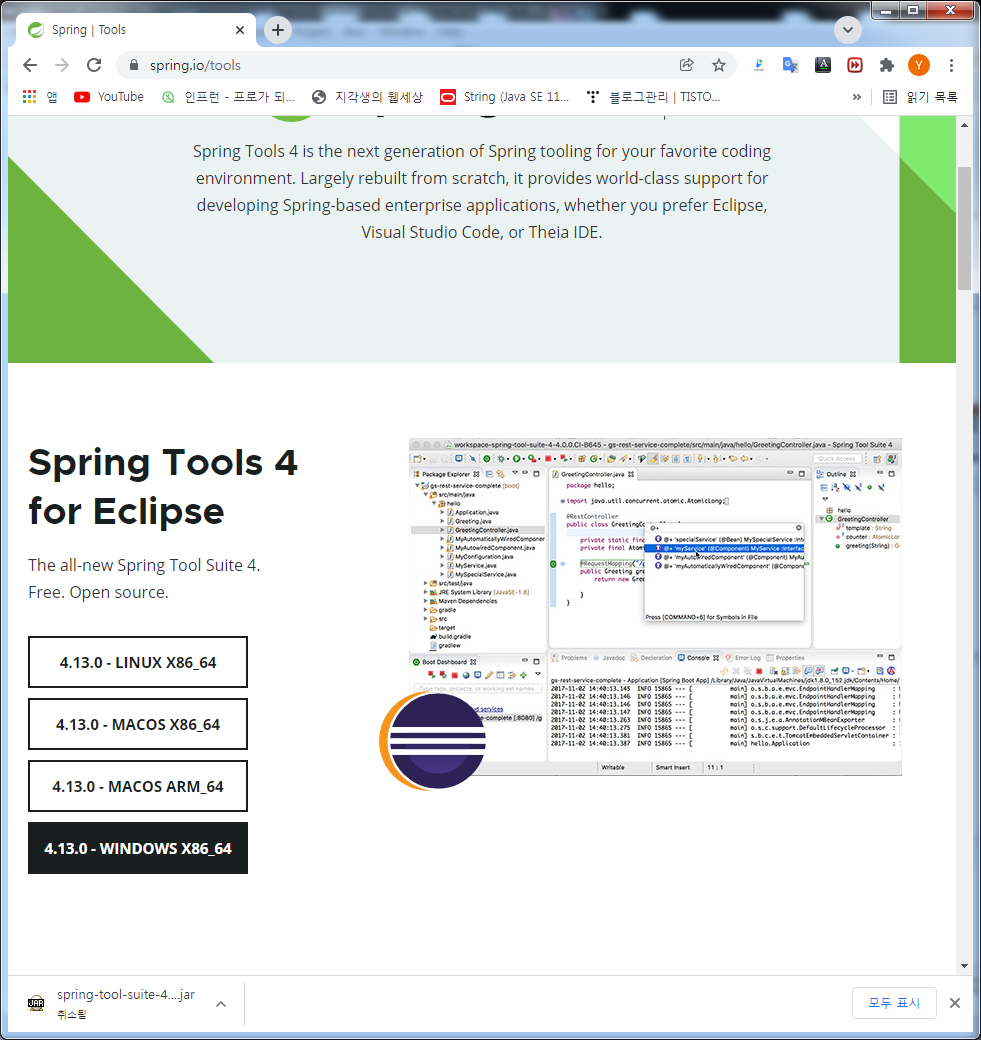Open the 블로그관리 TISTORY bookmark
Image resolution: width=981 pixels, height=1040 pixels.
(x=653, y=97)
